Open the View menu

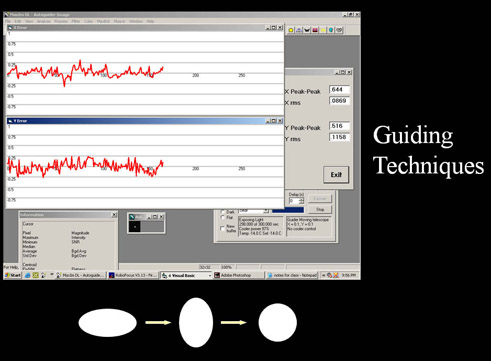29,21
